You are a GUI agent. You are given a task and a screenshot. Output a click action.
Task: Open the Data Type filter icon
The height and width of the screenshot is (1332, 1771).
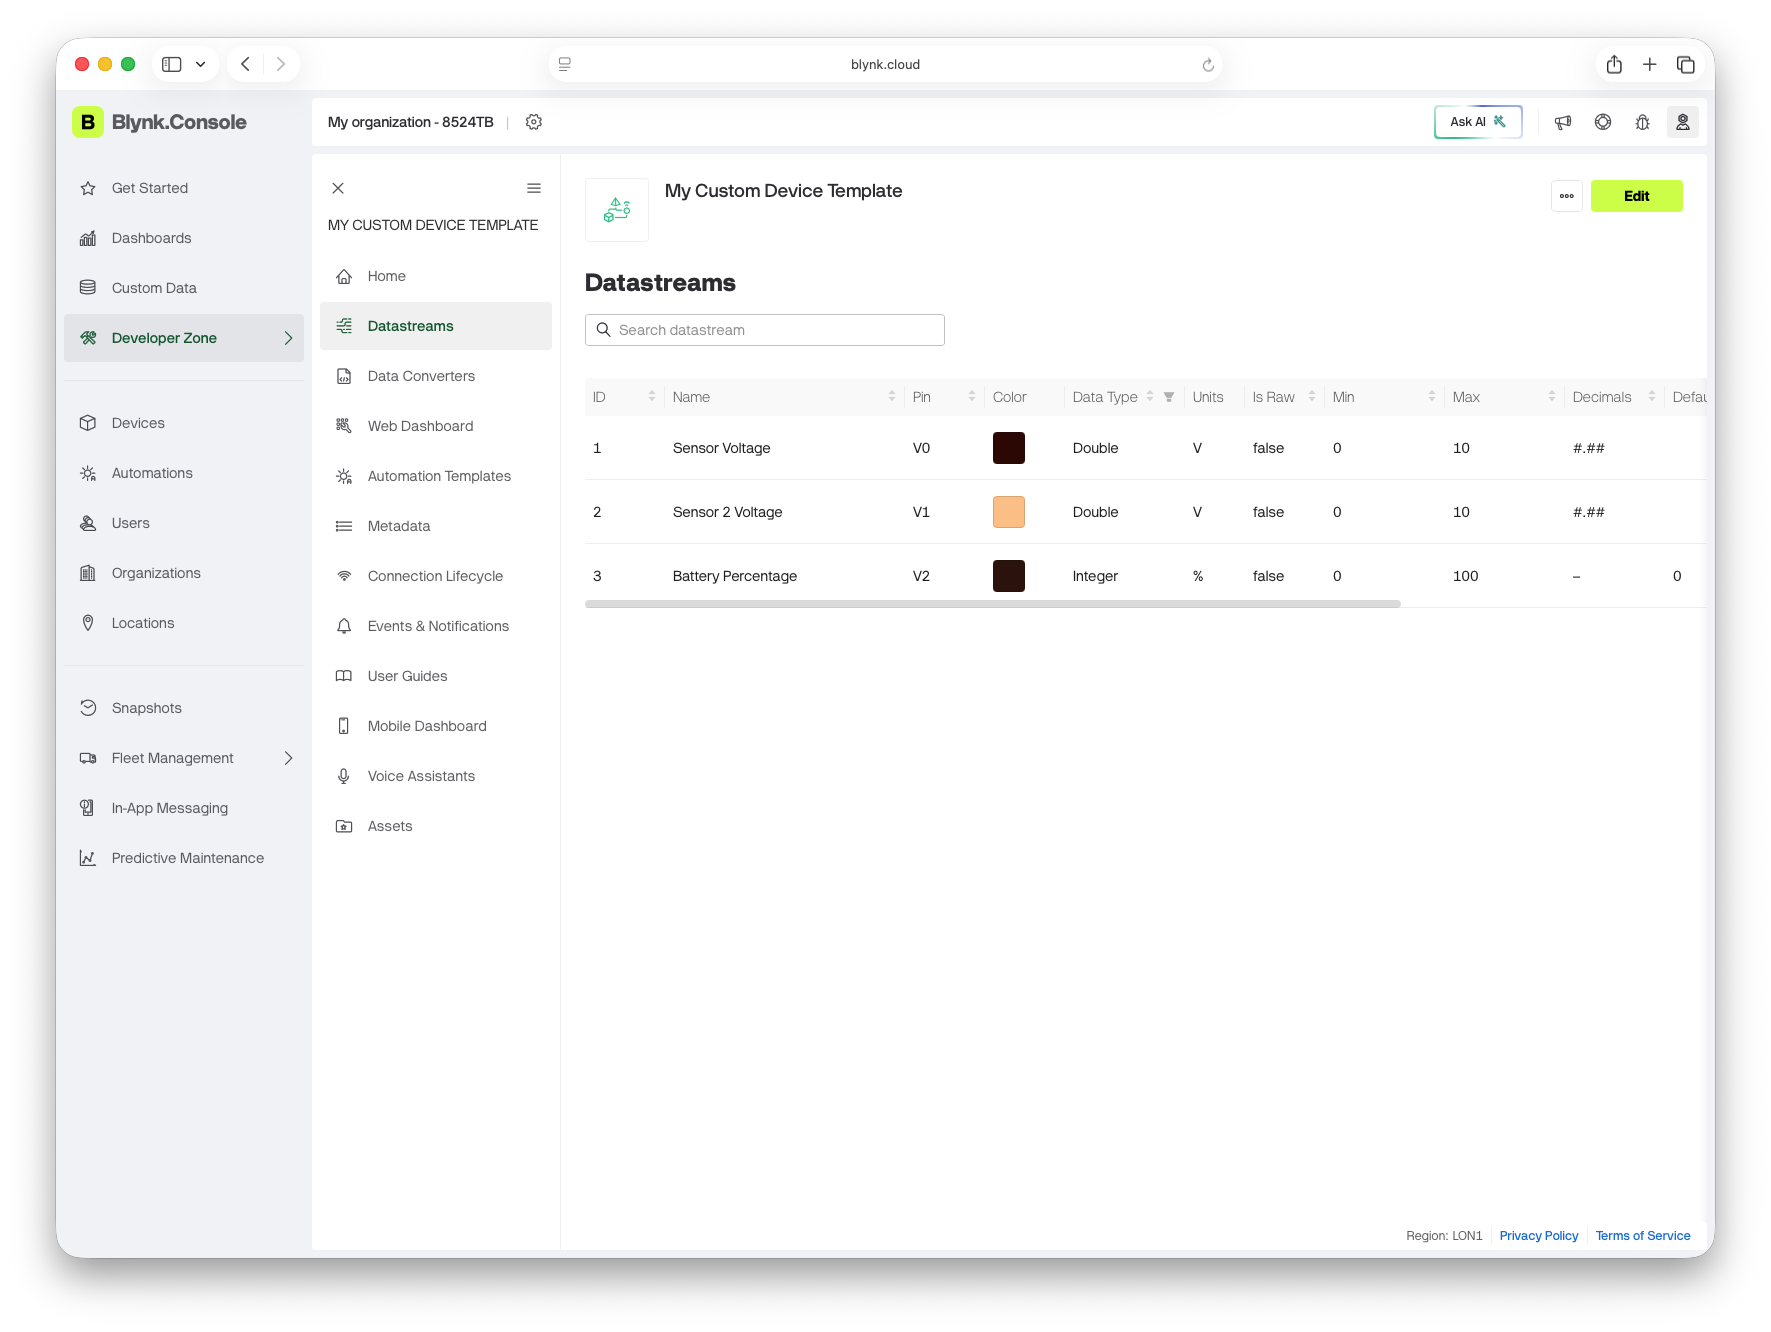[1169, 397]
